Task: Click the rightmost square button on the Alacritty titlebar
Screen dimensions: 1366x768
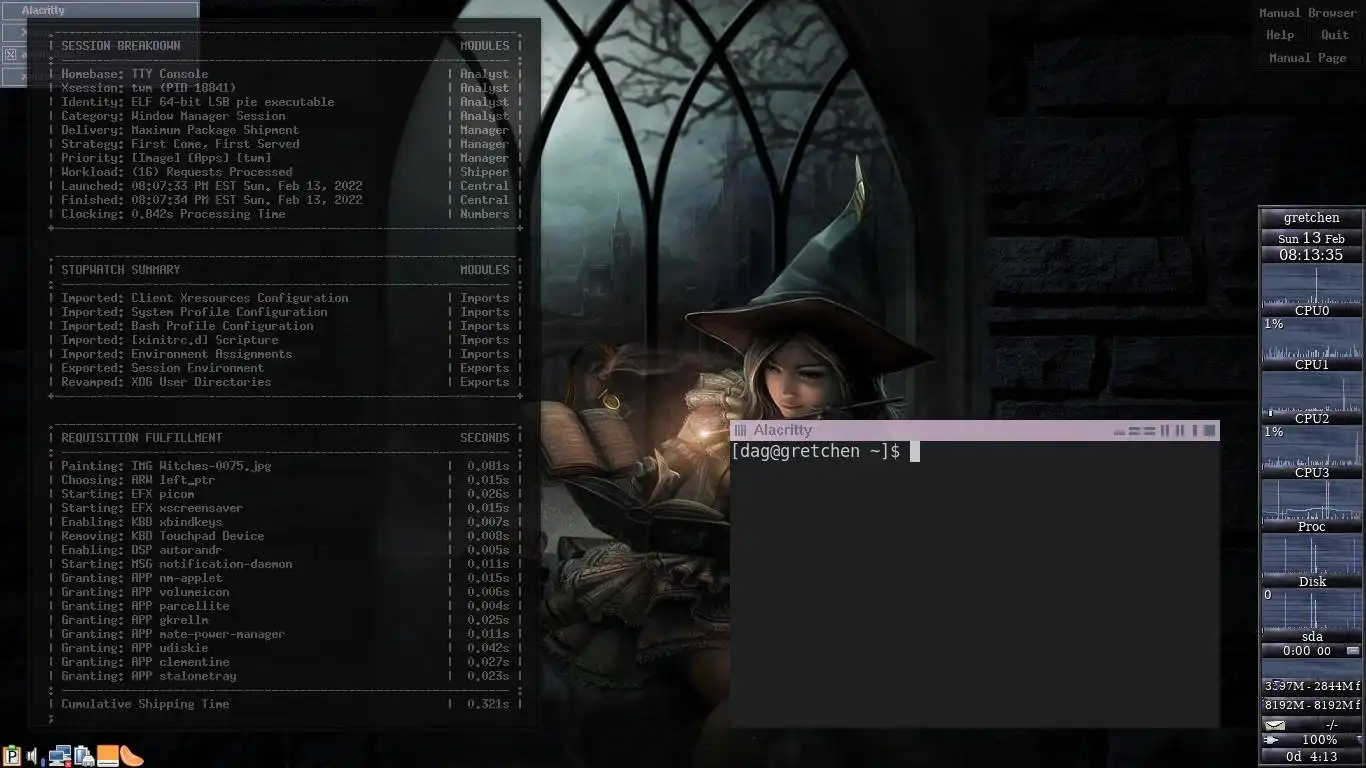Action: tap(1209, 430)
